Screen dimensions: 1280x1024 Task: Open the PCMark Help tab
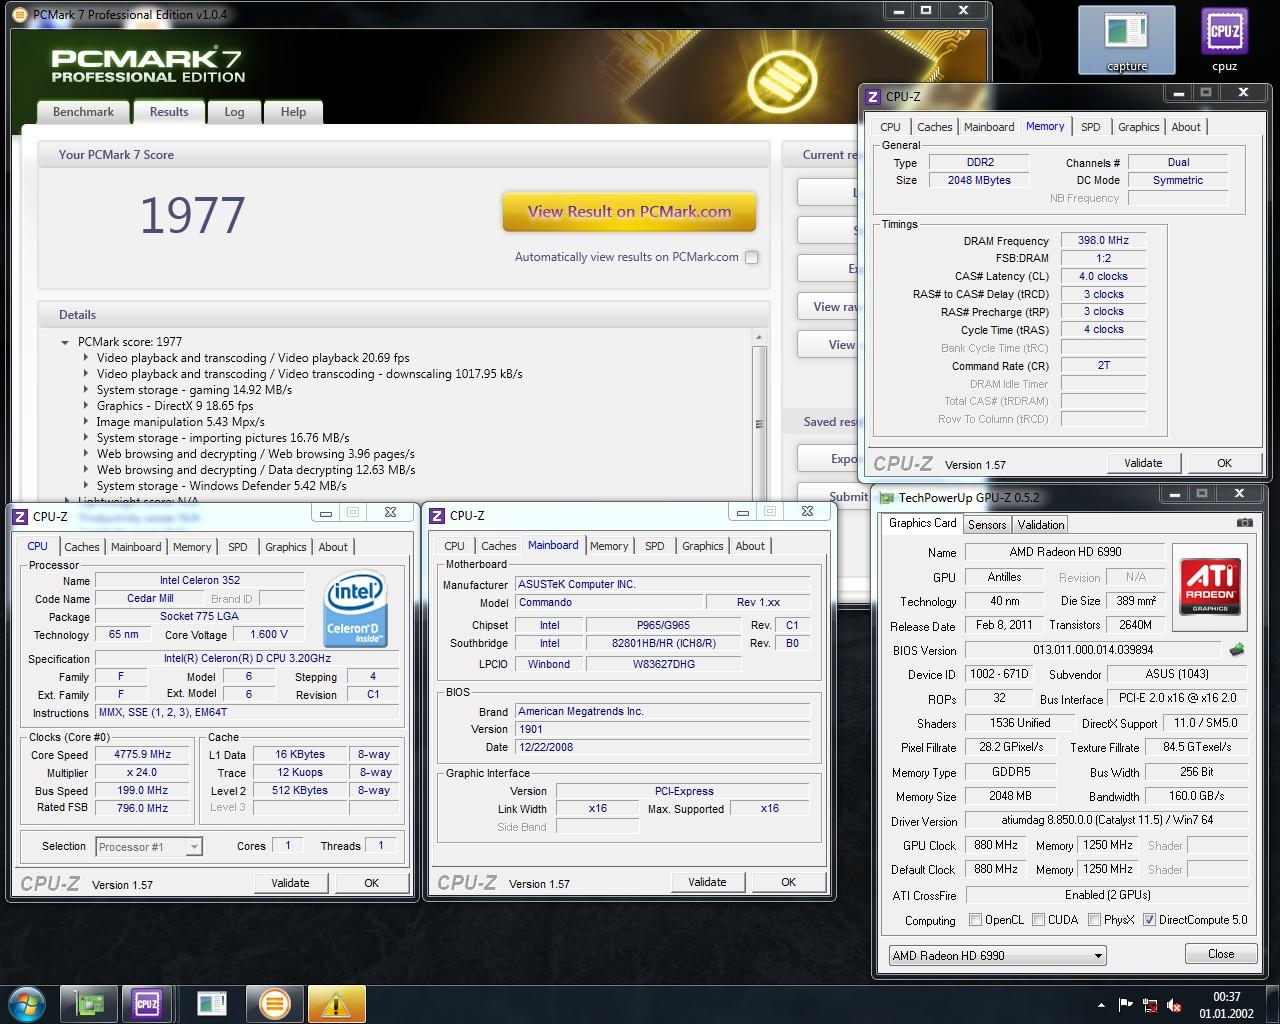[293, 112]
